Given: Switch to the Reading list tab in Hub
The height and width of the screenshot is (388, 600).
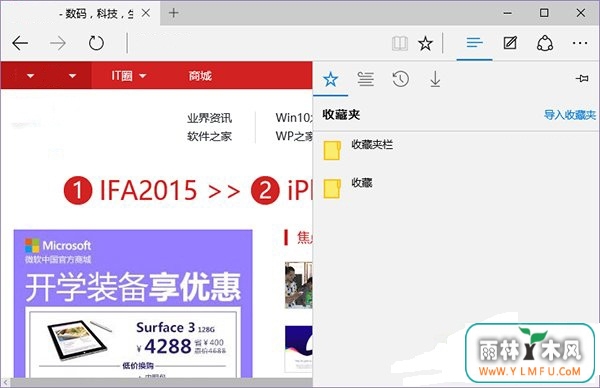Looking at the screenshot, I should pyautogui.click(x=365, y=79).
